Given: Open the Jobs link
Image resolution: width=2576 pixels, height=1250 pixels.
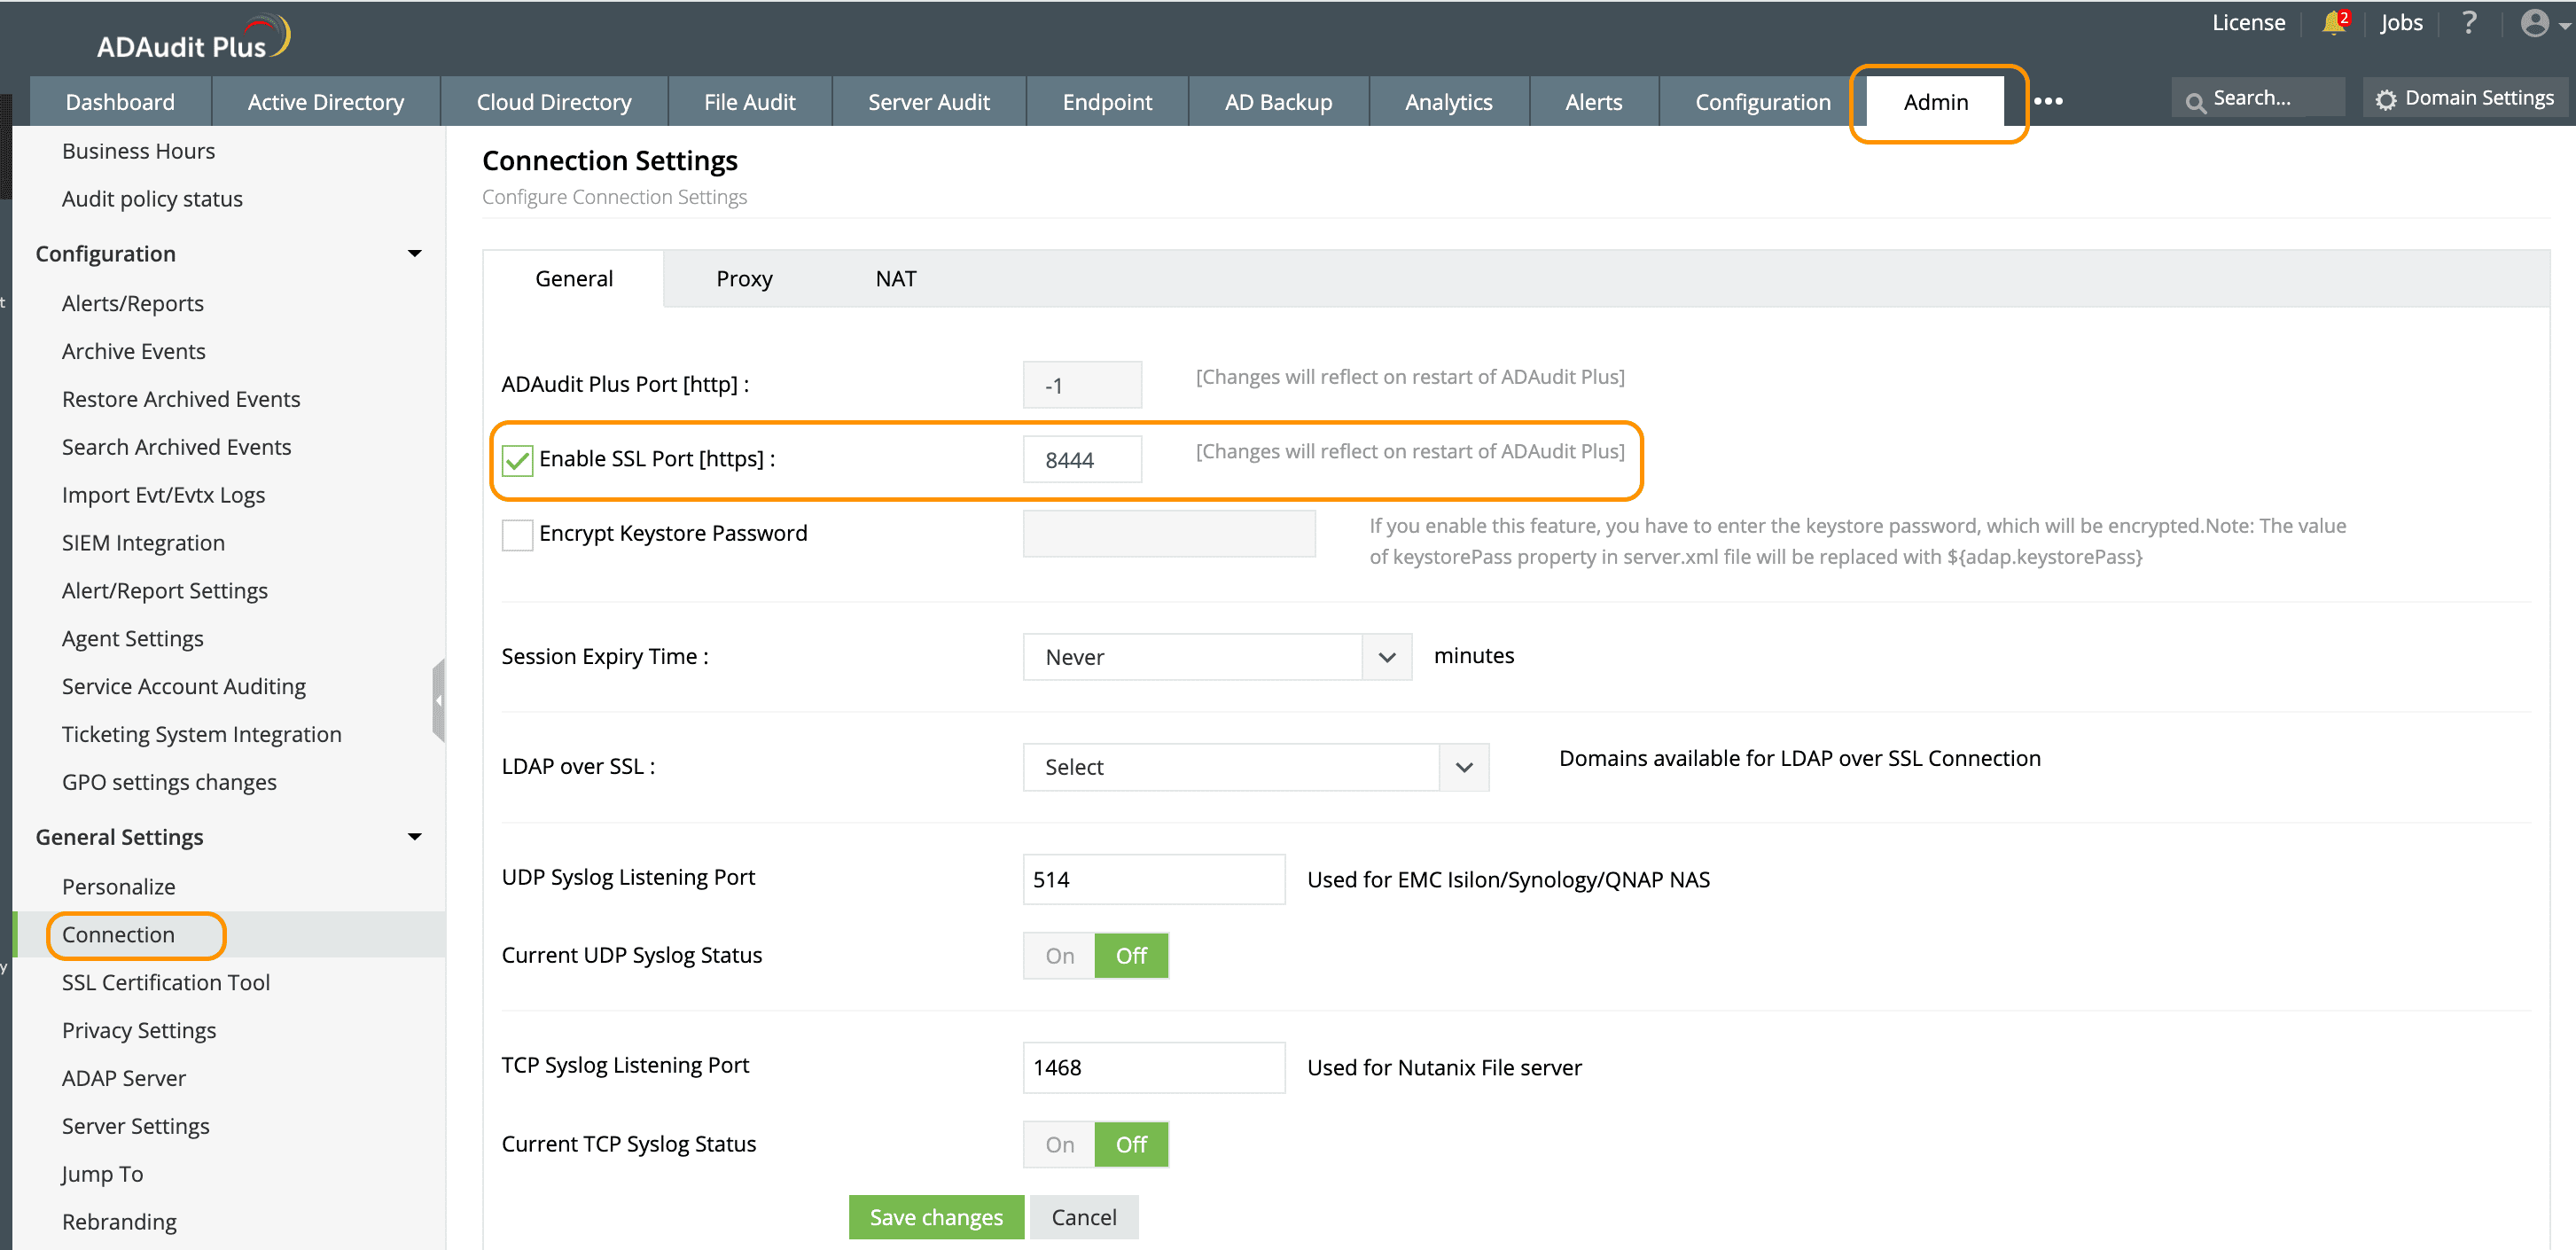Looking at the screenshot, I should point(2401,23).
